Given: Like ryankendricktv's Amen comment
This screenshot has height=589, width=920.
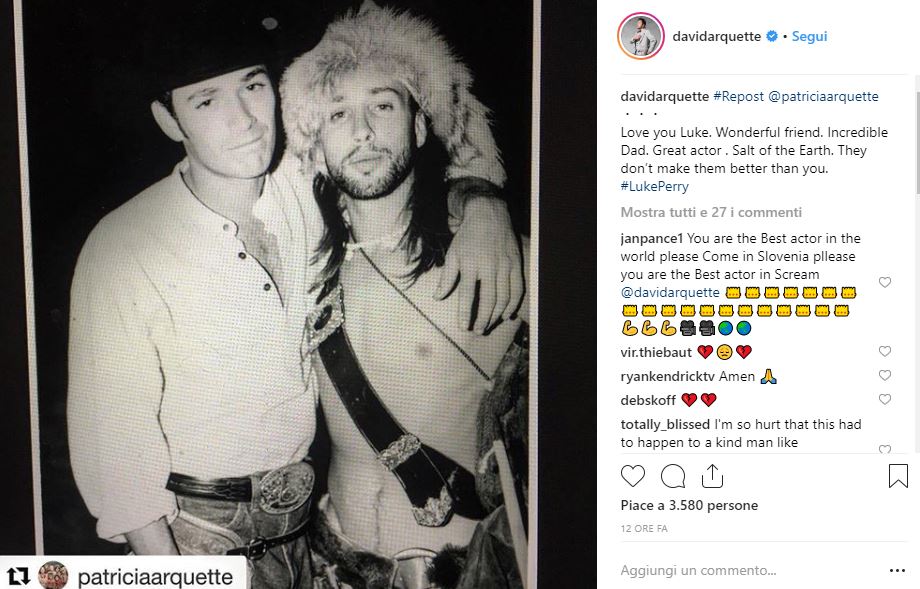Looking at the screenshot, I should [885, 375].
